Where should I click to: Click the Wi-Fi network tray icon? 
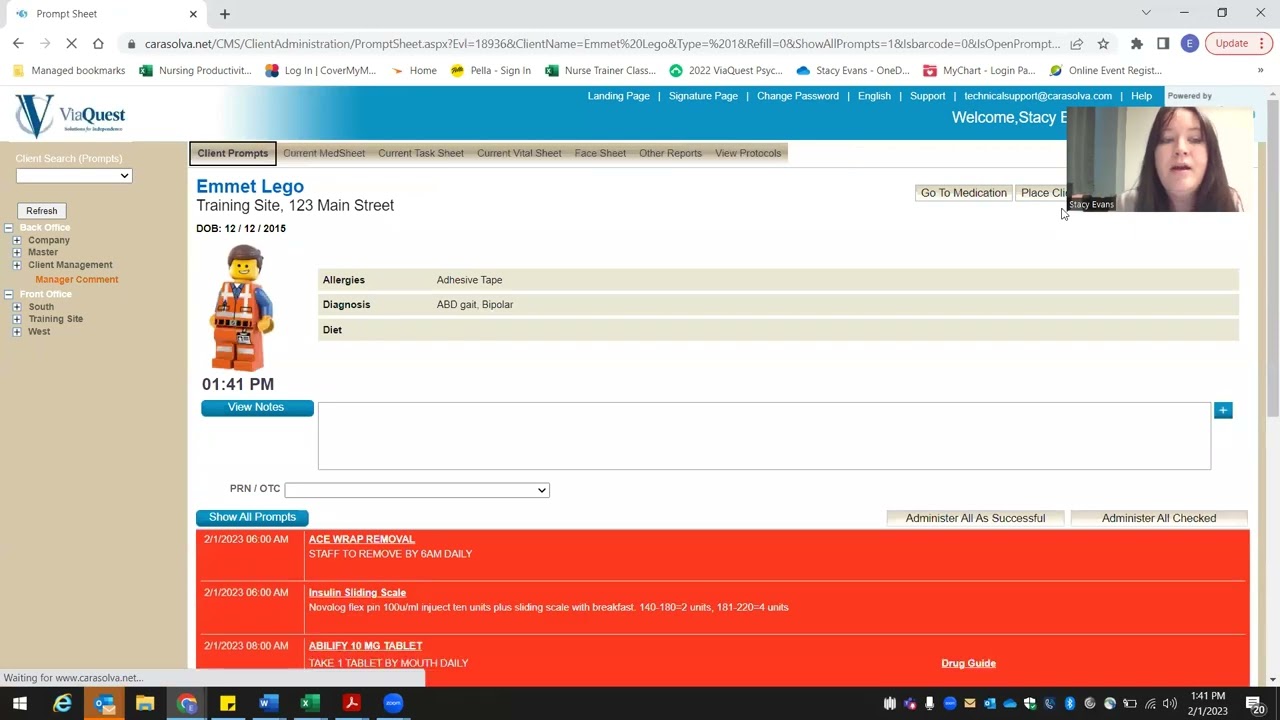click(x=1150, y=704)
